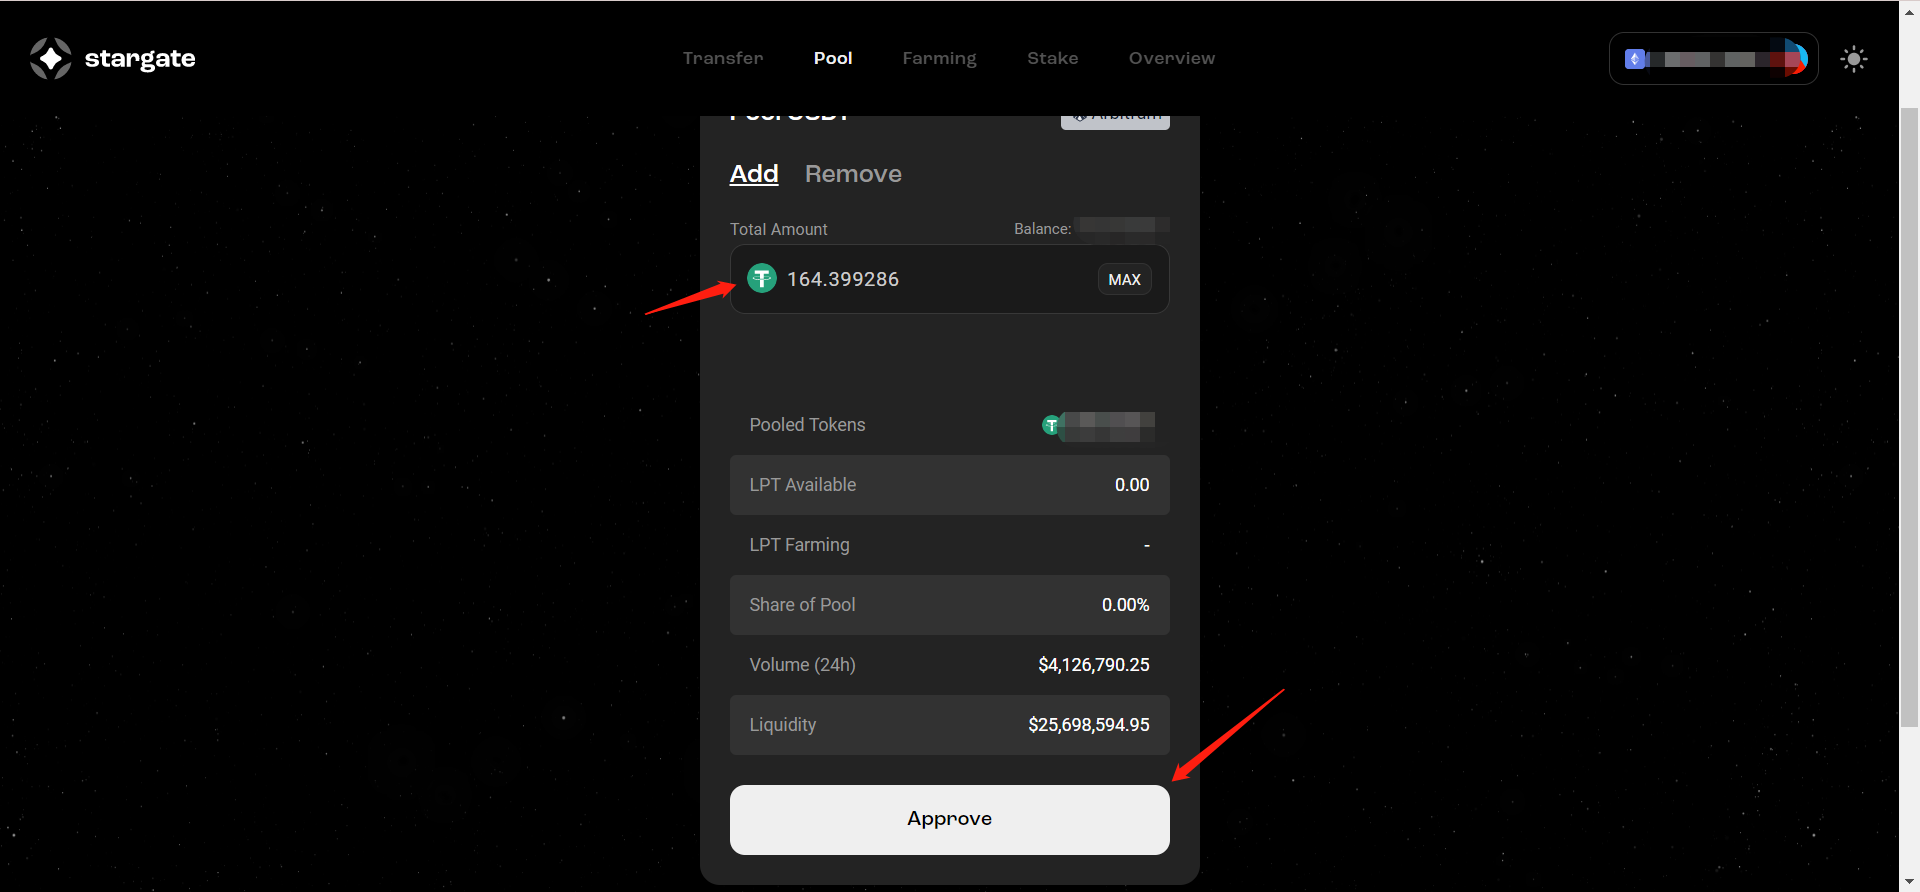This screenshot has width=1920, height=892.
Task: Click the Ethereum network icon in wallet button
Action: coord(1635,59)
